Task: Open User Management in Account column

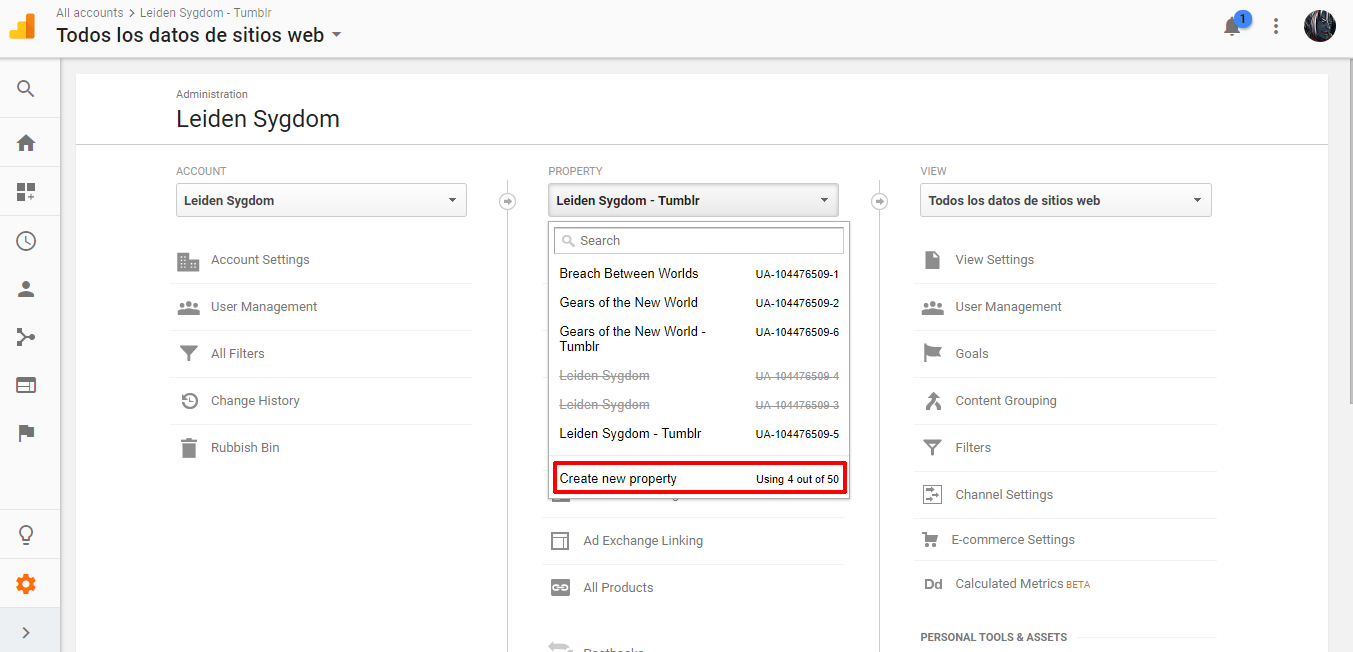Action: (x=264, y=307)
